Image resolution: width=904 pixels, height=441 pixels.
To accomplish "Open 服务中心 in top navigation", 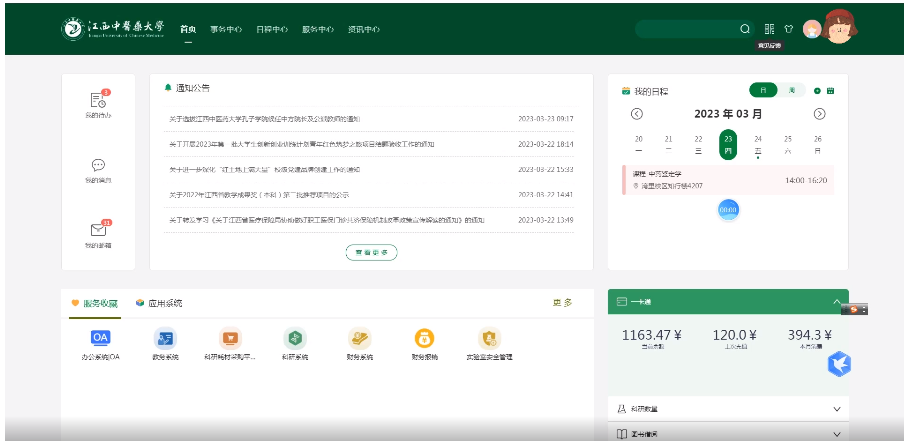I will [x=318, y=29].
